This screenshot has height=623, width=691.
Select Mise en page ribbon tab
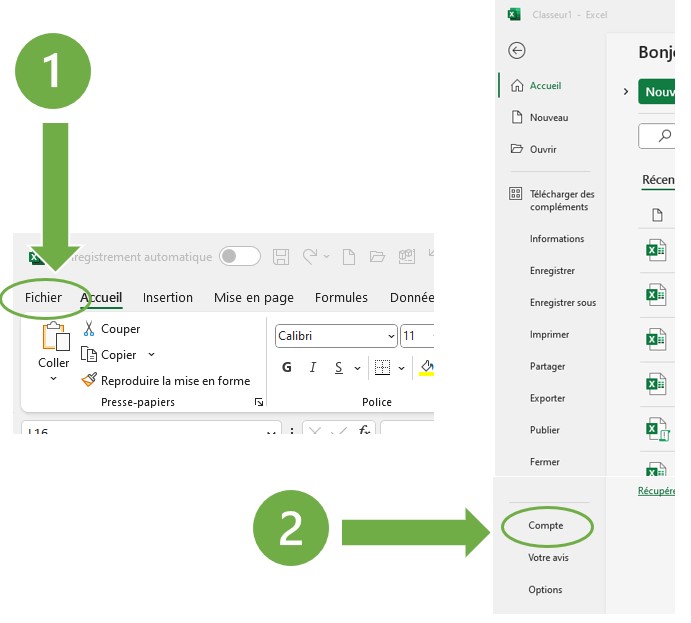coord(254,297)
